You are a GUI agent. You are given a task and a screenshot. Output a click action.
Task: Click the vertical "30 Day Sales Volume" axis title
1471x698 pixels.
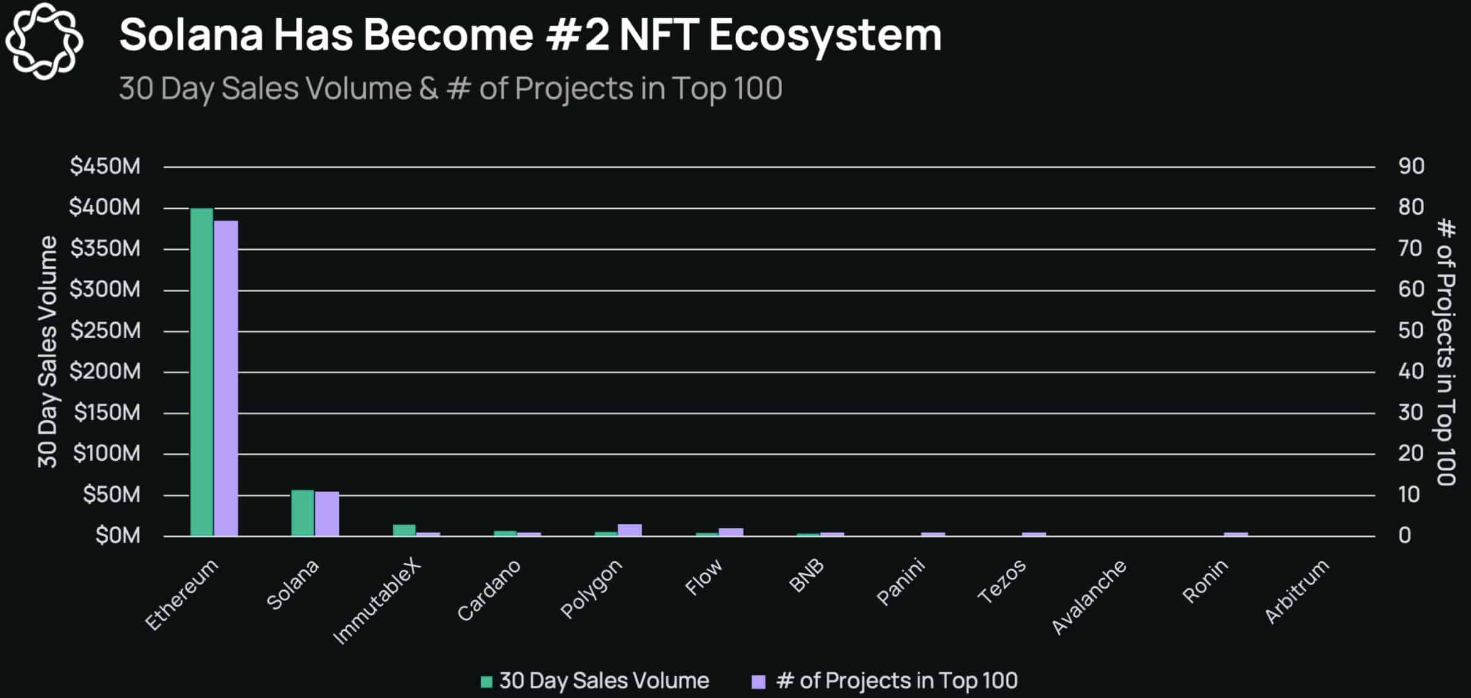48,351
